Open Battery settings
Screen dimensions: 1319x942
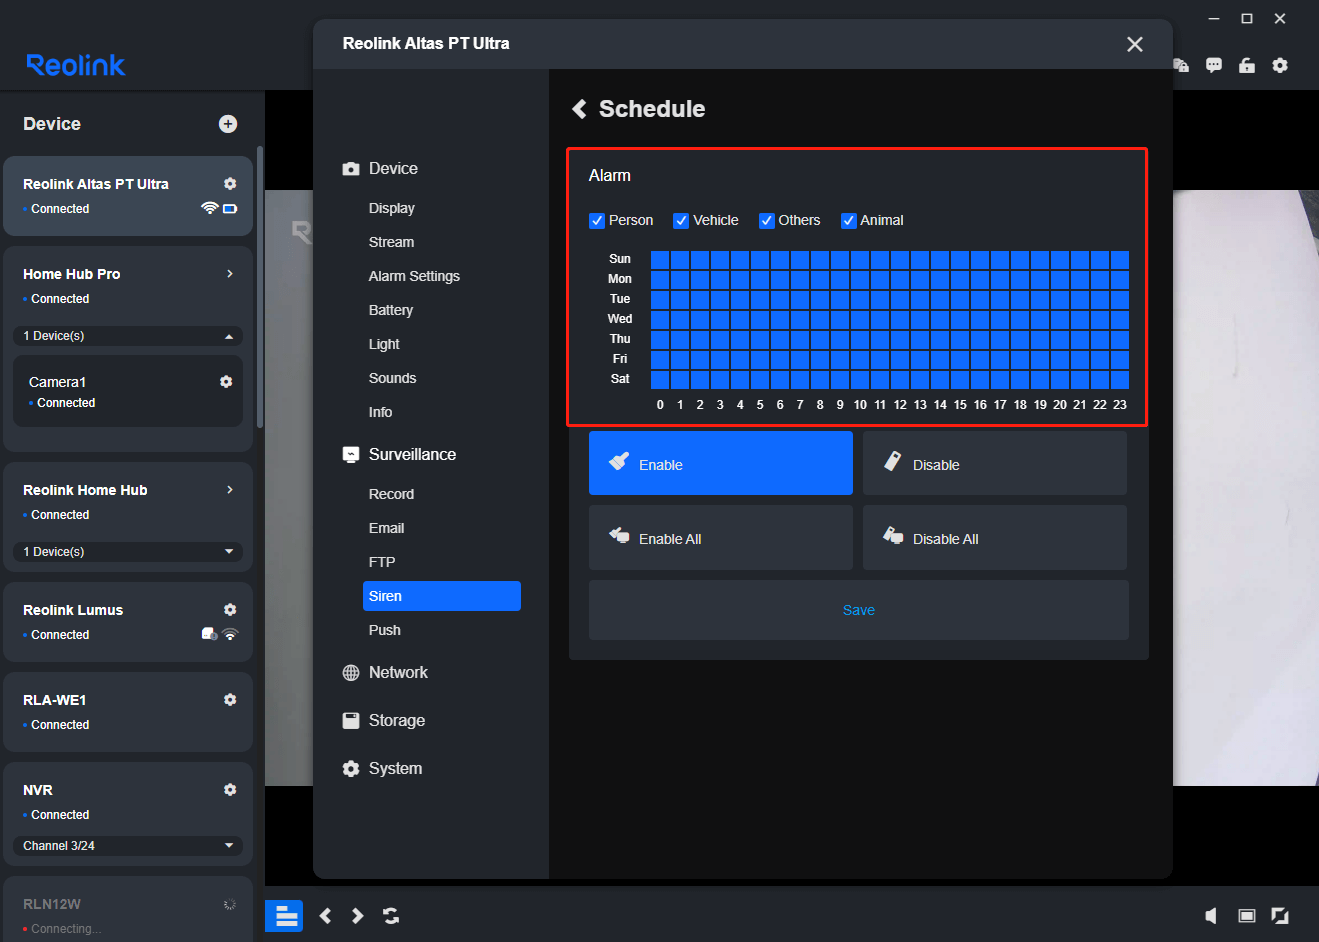click(391, 310)
